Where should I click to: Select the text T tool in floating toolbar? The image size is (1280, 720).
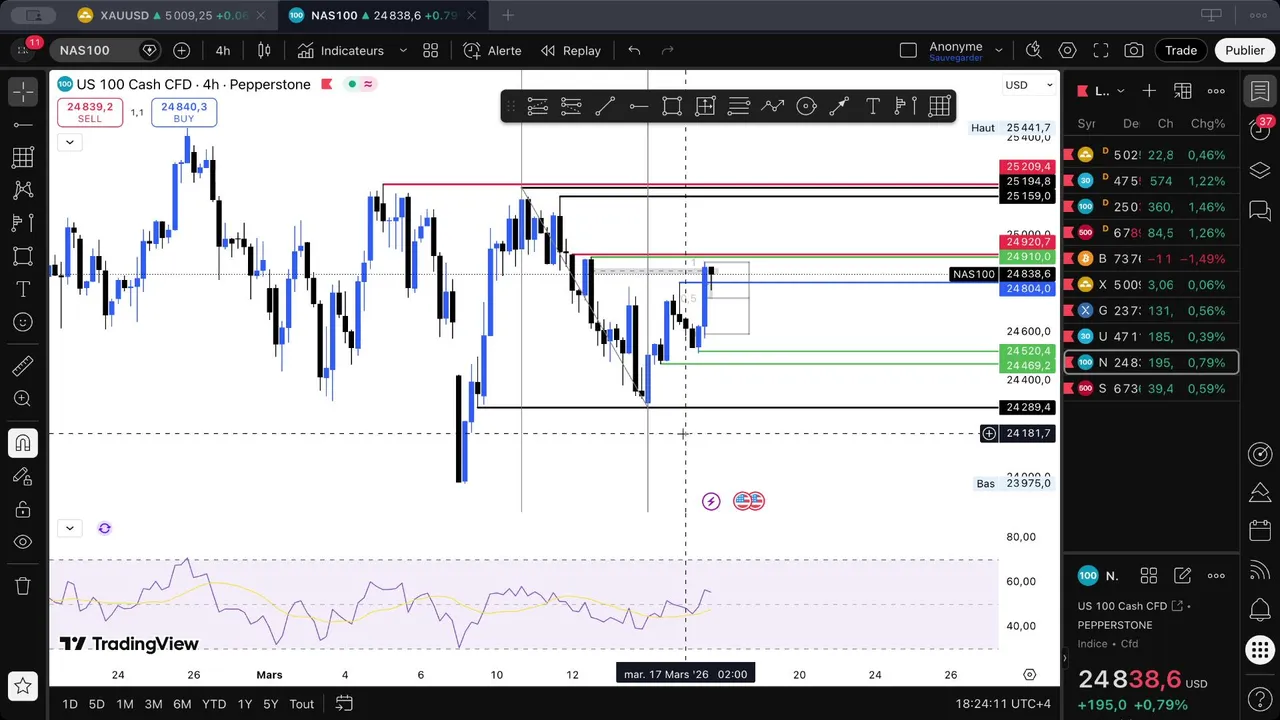872,106
